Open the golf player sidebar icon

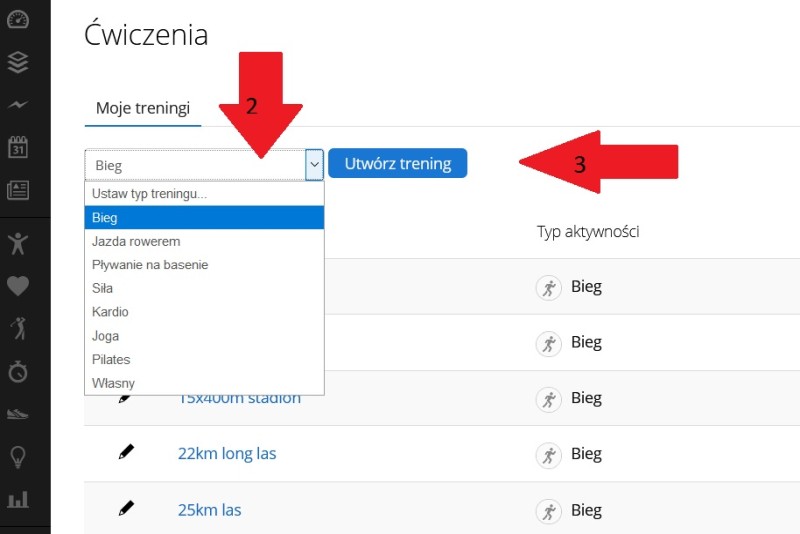19,328
